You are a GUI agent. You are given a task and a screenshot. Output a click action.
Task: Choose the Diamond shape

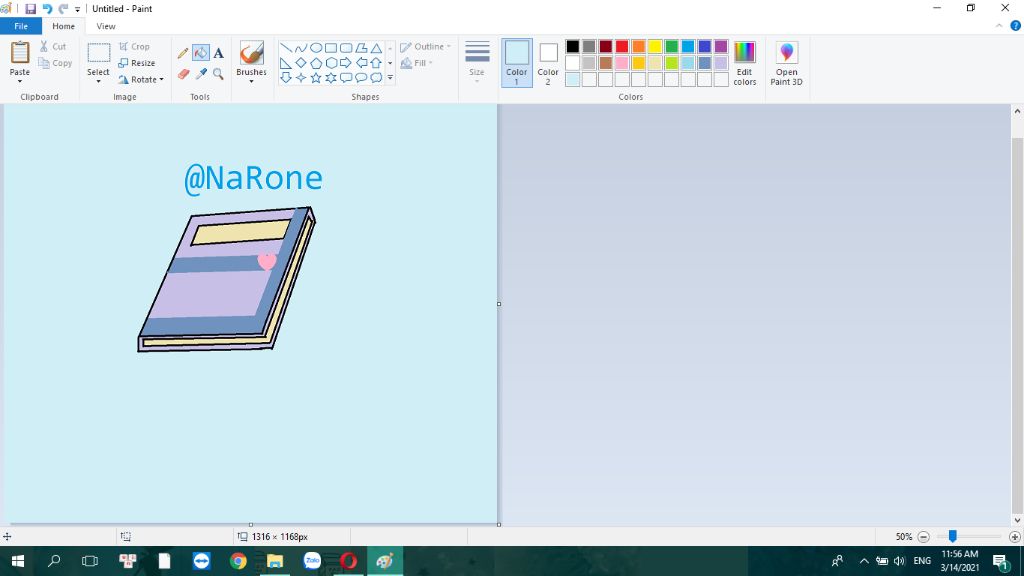(301, 63)
